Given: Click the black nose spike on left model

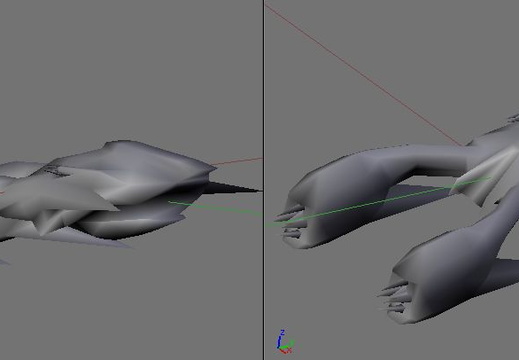Looking at the screenshot, I should (x=233, y=188).
